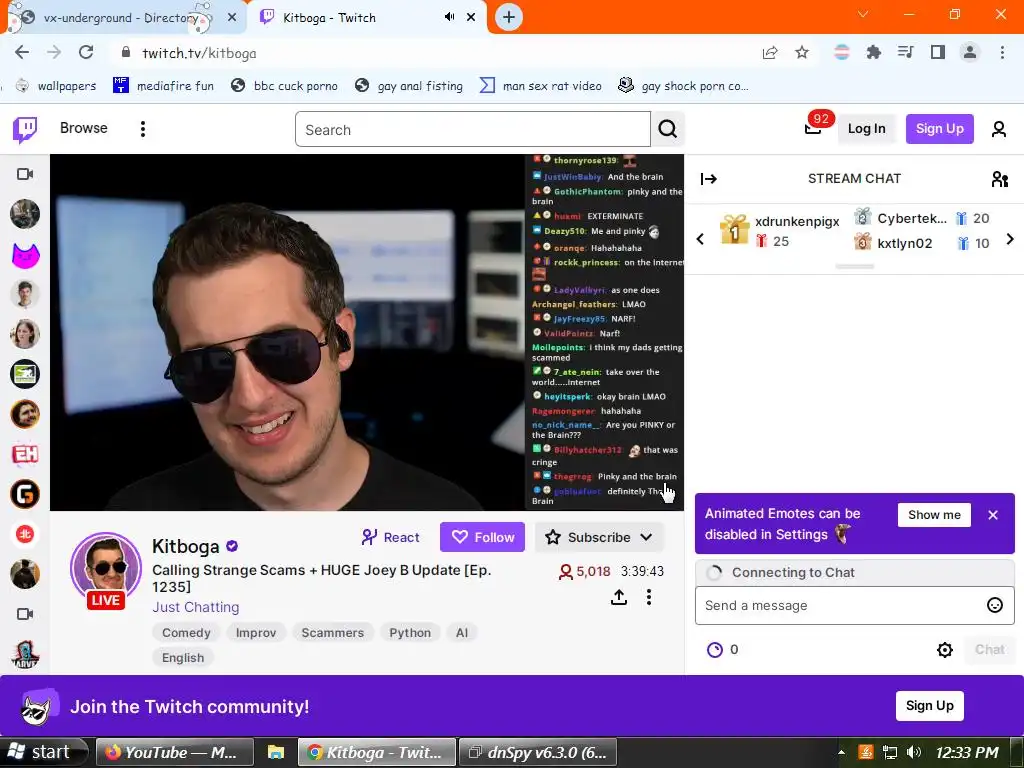Open xdrunkenpigx gifter entry
Viewport: 1024px width, 768px height.
click(780, 231)
